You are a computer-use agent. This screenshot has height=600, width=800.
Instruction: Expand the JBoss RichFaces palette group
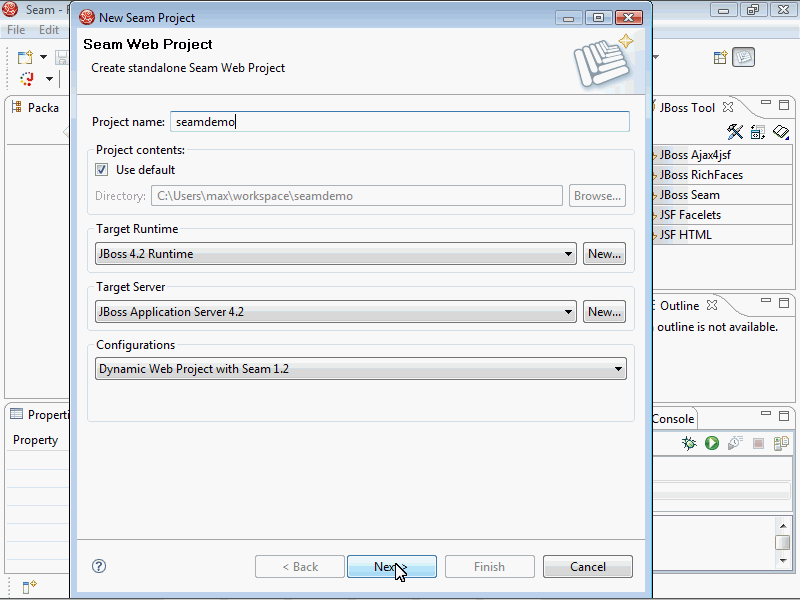(x=722, y=174)
